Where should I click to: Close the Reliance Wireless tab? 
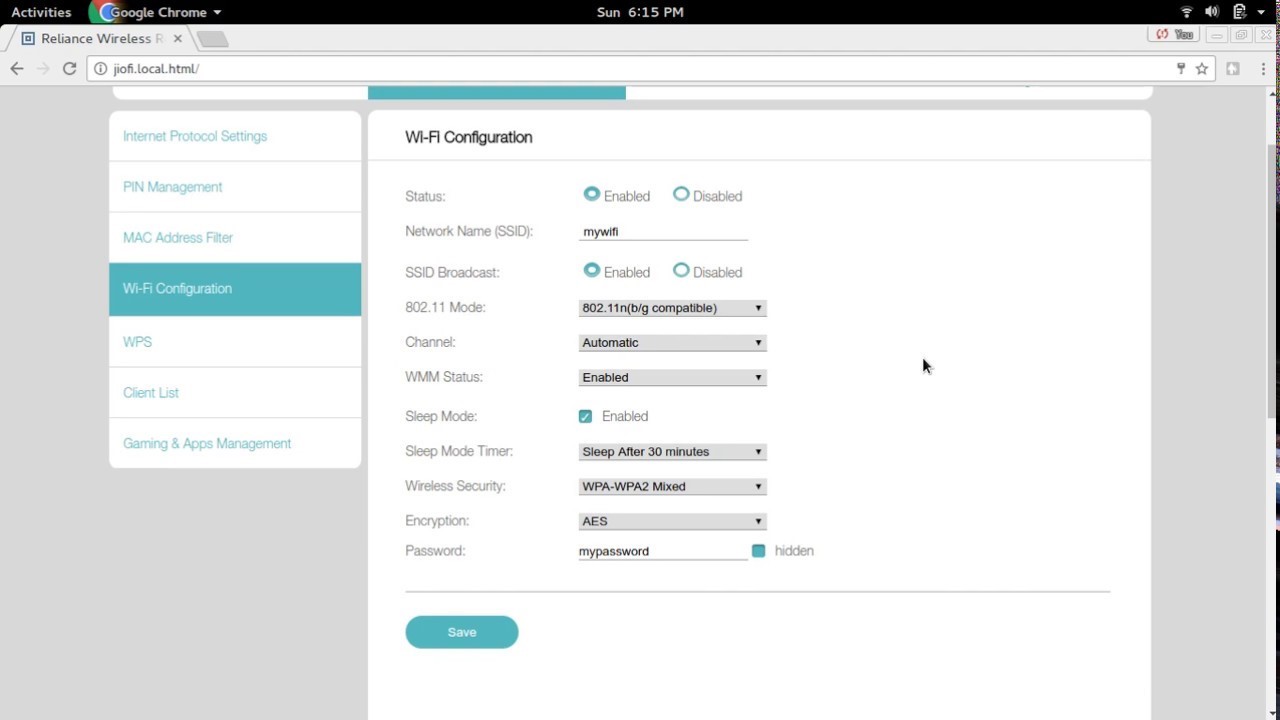178,38
